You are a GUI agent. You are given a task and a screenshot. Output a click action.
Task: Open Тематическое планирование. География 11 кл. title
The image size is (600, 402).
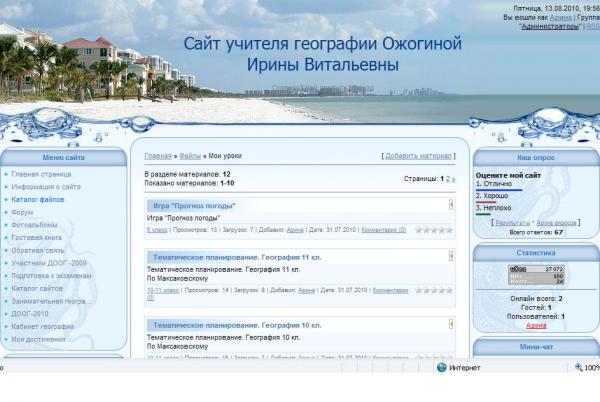[237, 257]
